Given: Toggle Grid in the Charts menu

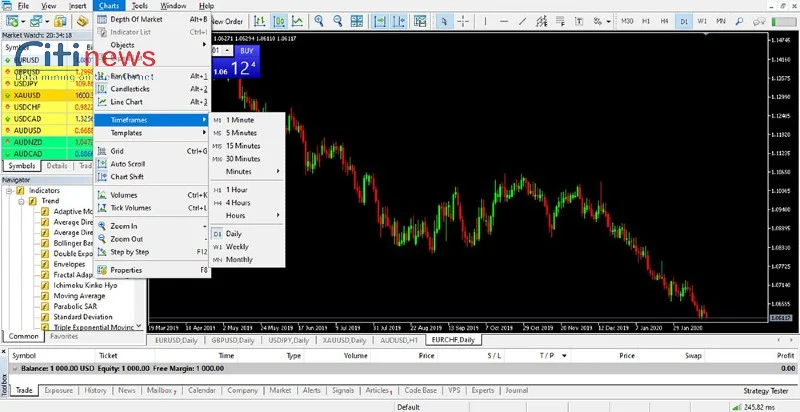Looking at the screenshot, I should [152, 151].
